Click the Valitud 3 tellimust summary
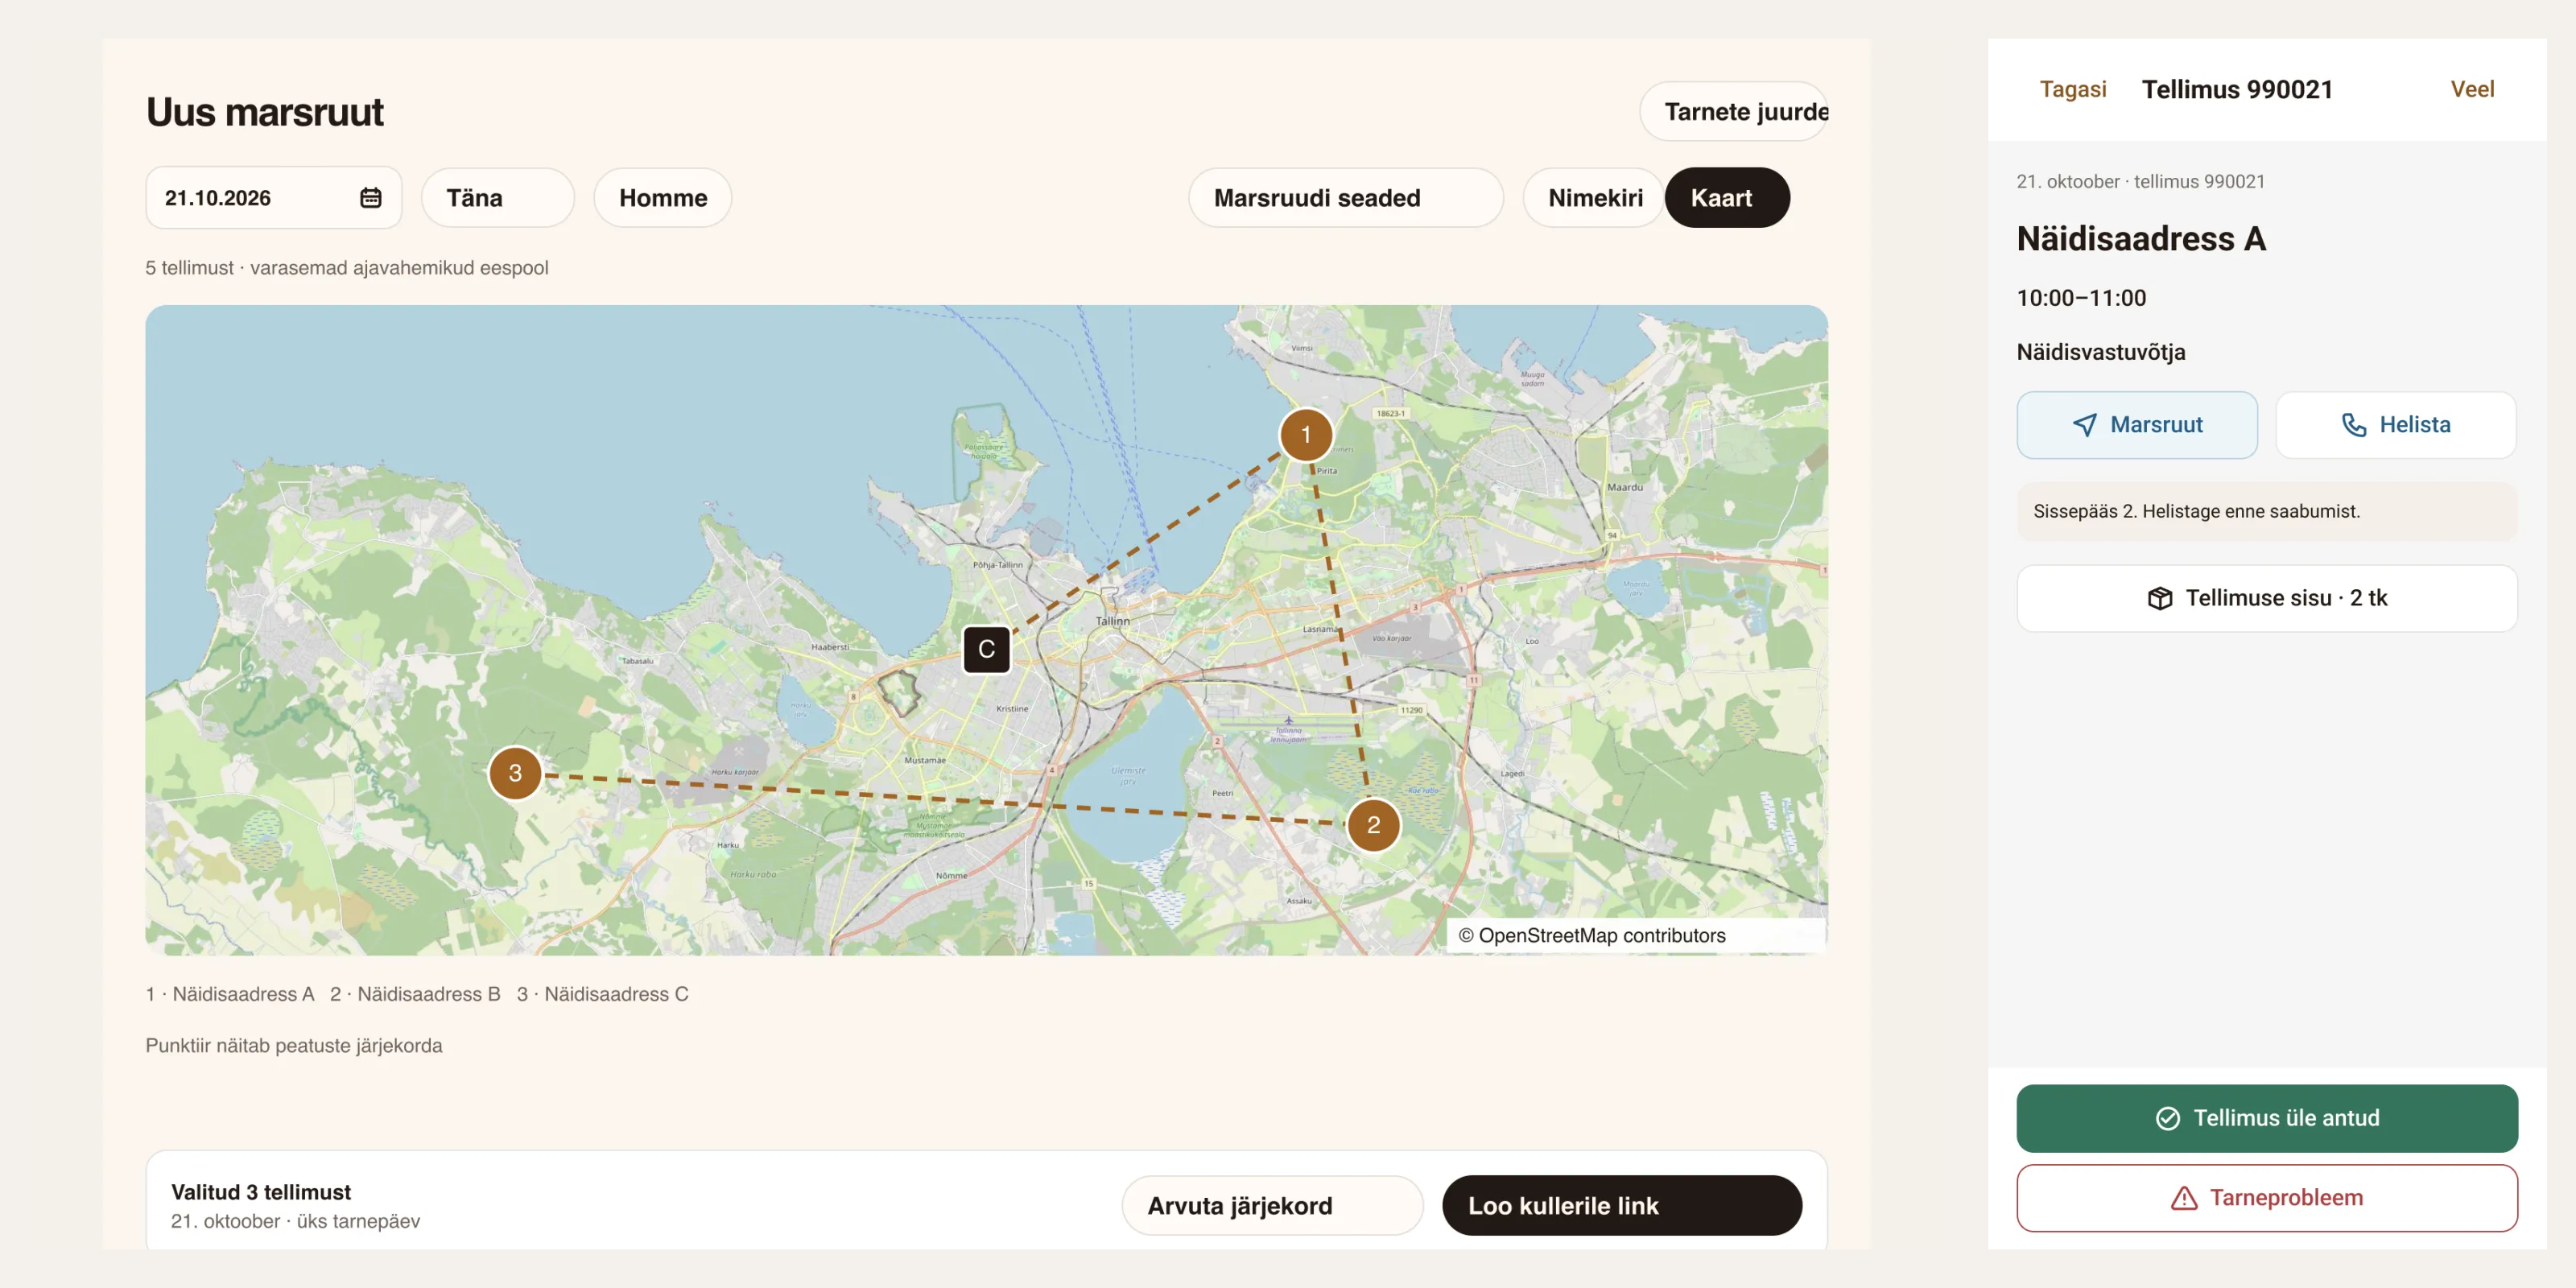The width and height of the screenshot is (2576, 1288). tap(261, 1192)
